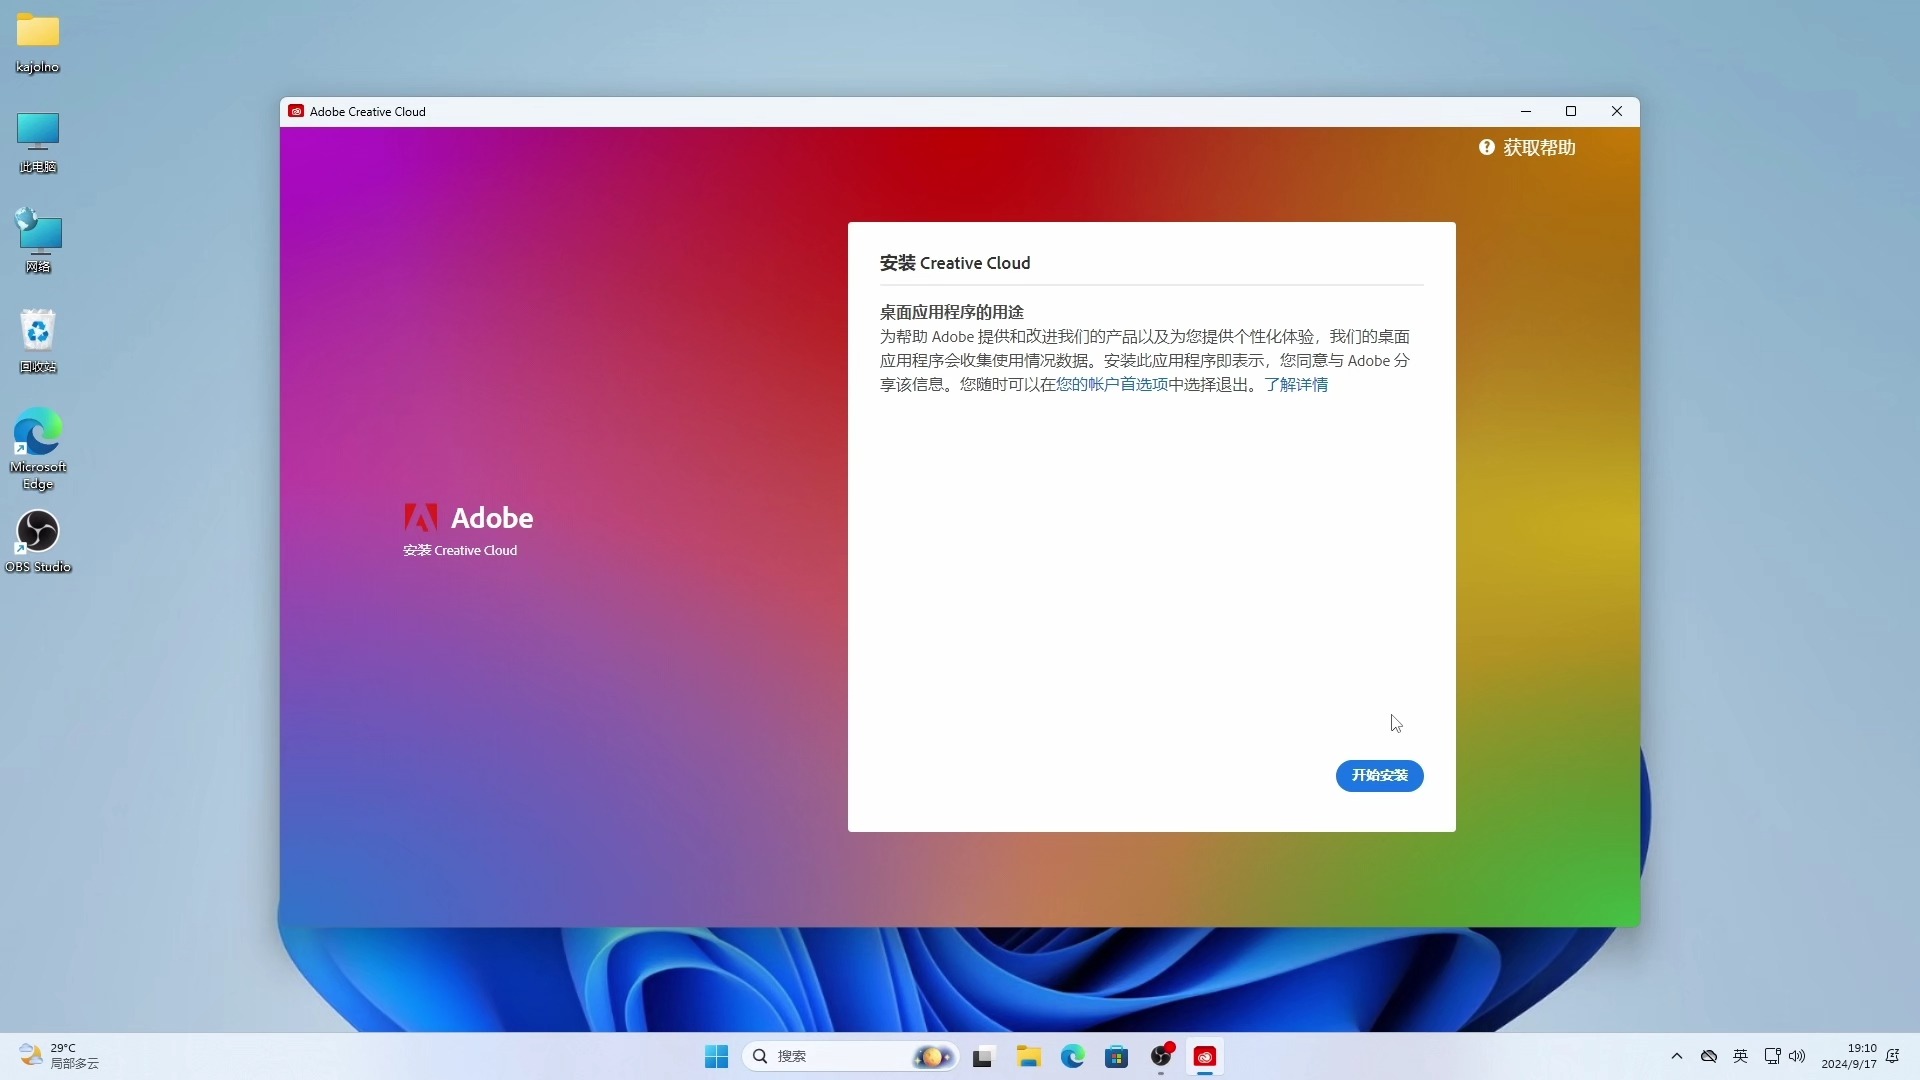Switch input method via 英 indicator
Viewport: 1920px width, 1080px height.
[x=1740, y=1056]
